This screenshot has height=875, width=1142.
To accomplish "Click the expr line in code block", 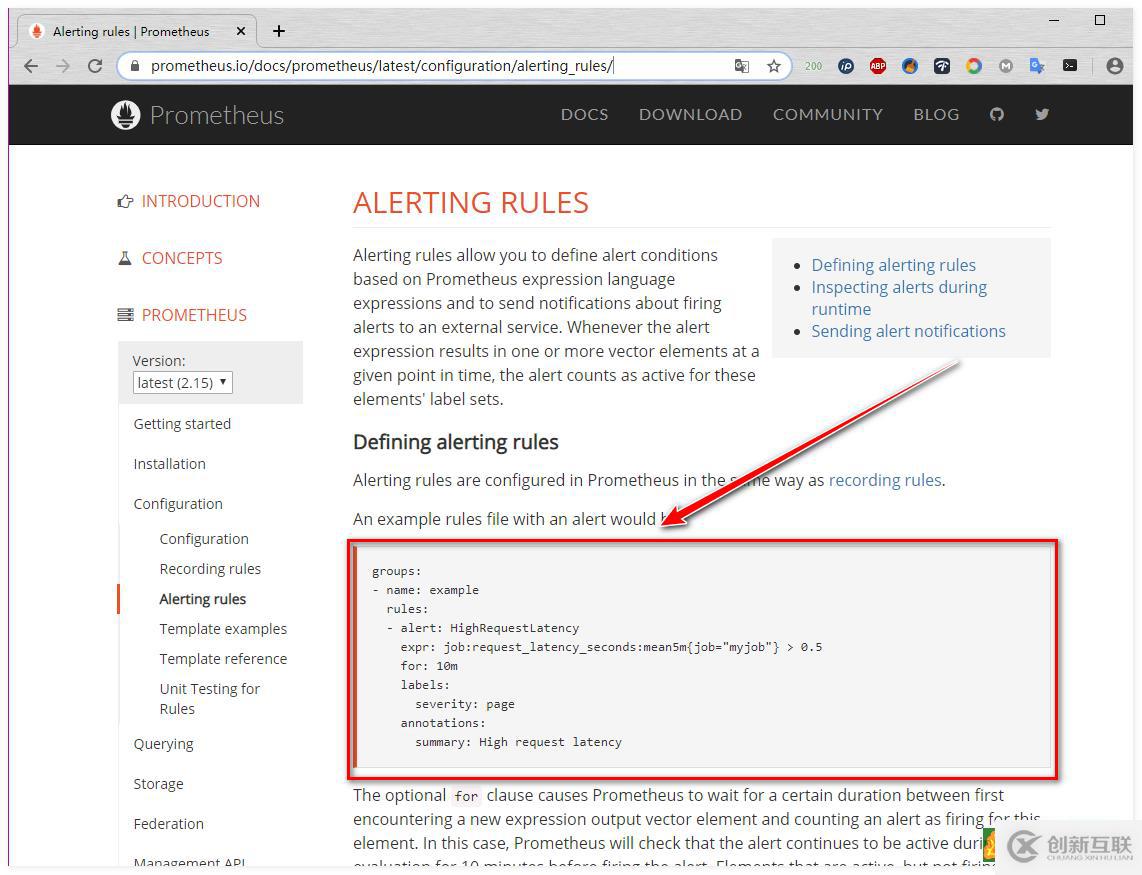I will [x=611, y=647].
